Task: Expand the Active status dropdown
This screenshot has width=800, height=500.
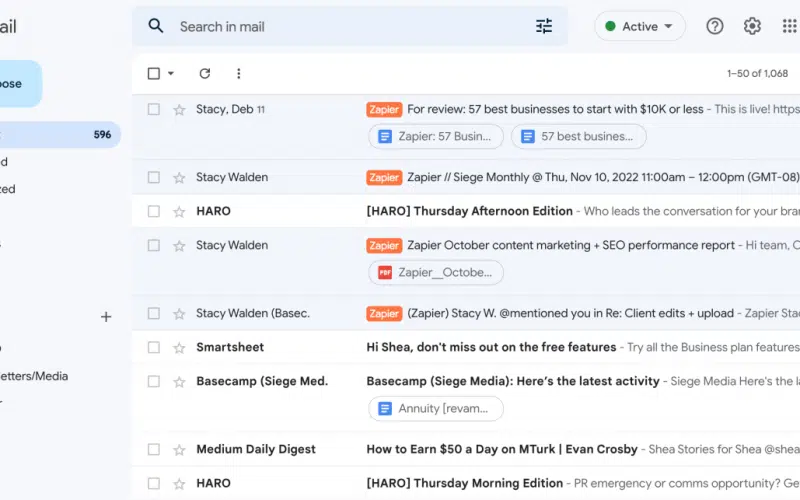Action: (x=640, y=27)
